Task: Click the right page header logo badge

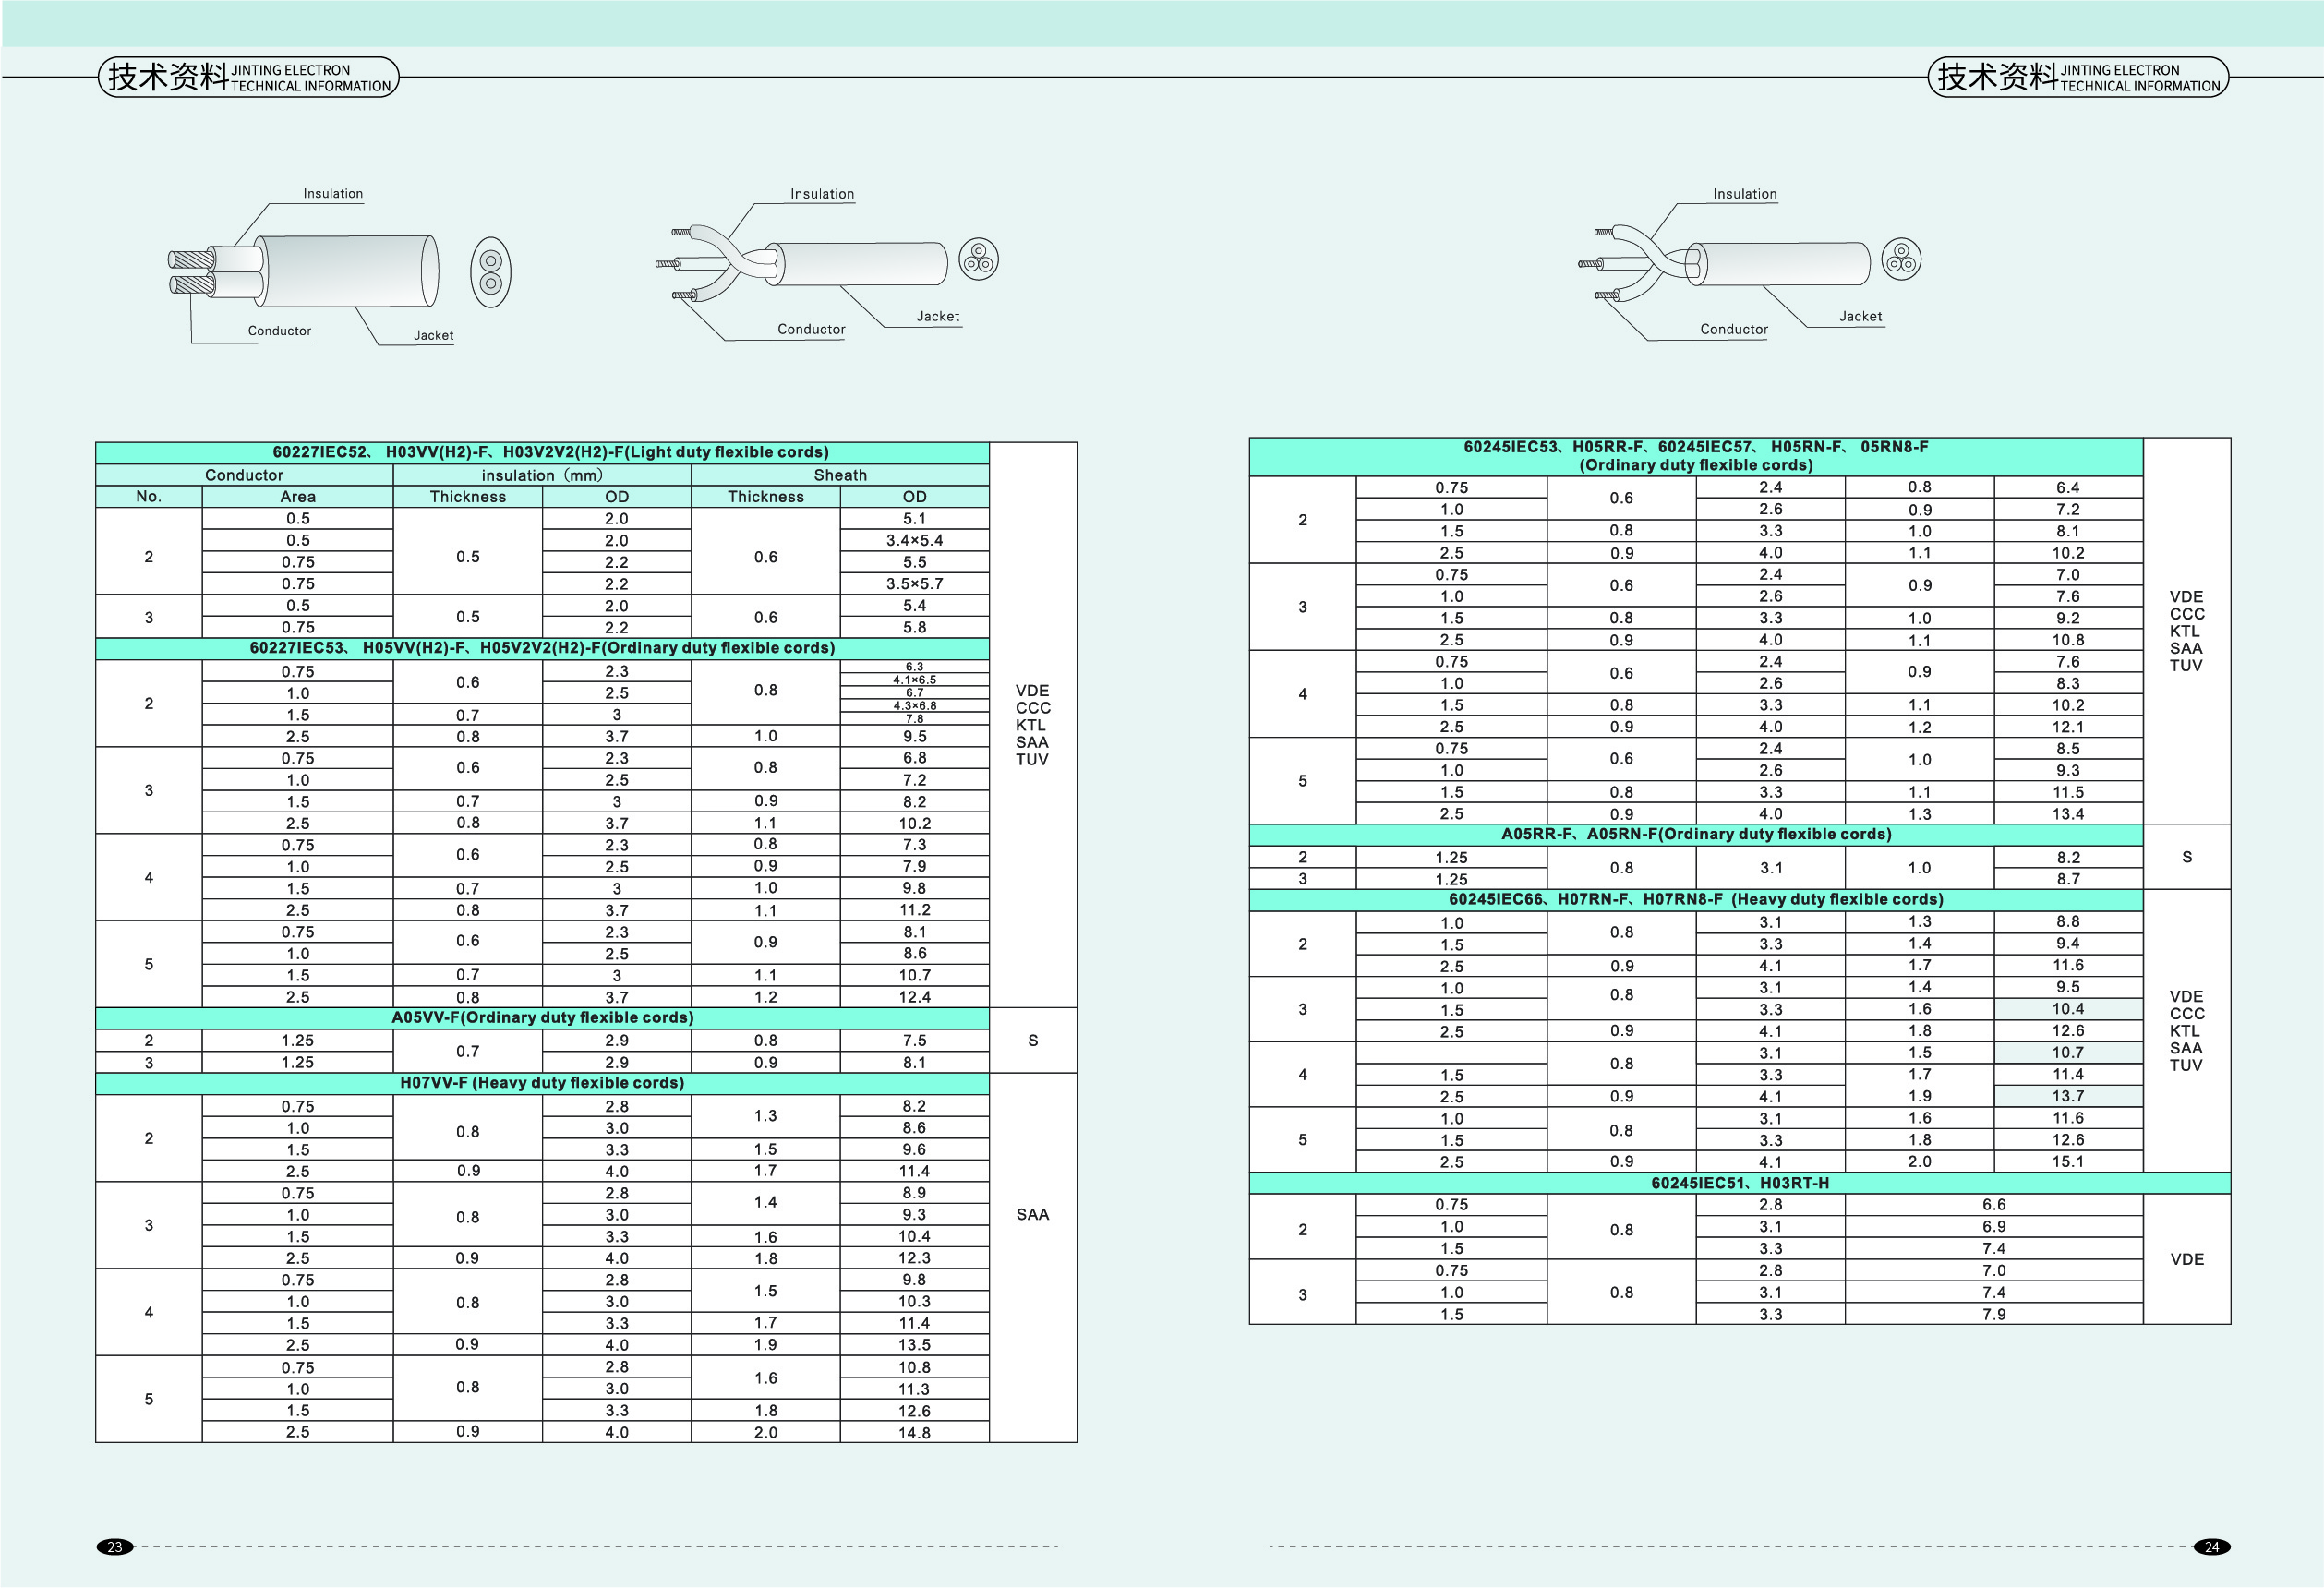Action: 2077,77
